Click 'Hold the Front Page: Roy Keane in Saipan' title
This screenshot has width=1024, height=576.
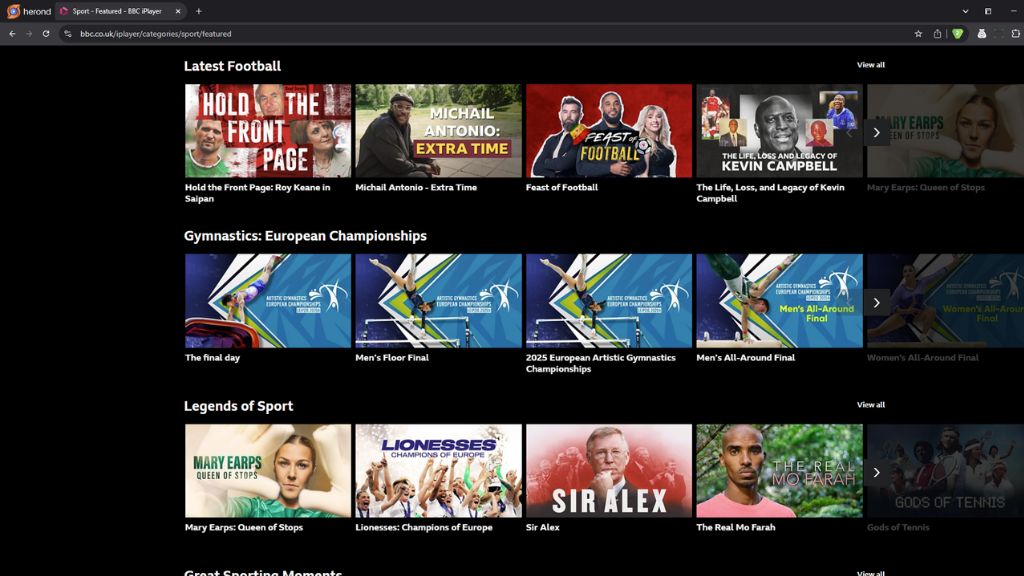point(257,193)
